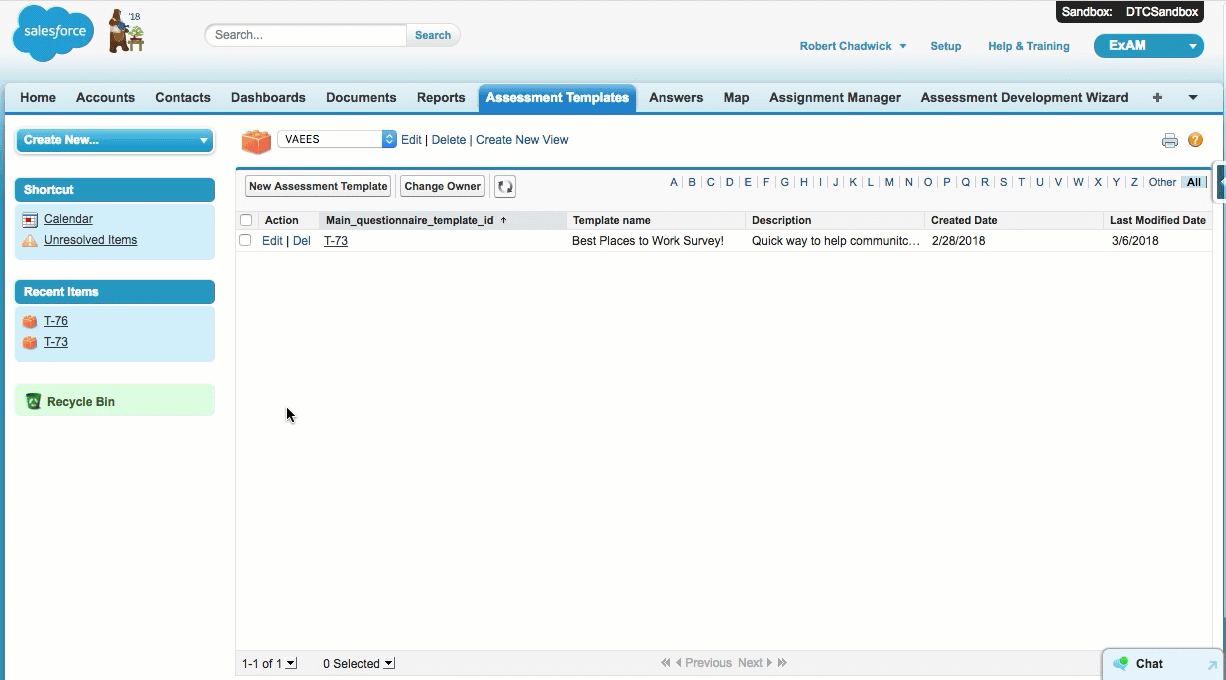The image size is (1226, 680).
Task: Click in the Search input field
Action: coord(307,35)
